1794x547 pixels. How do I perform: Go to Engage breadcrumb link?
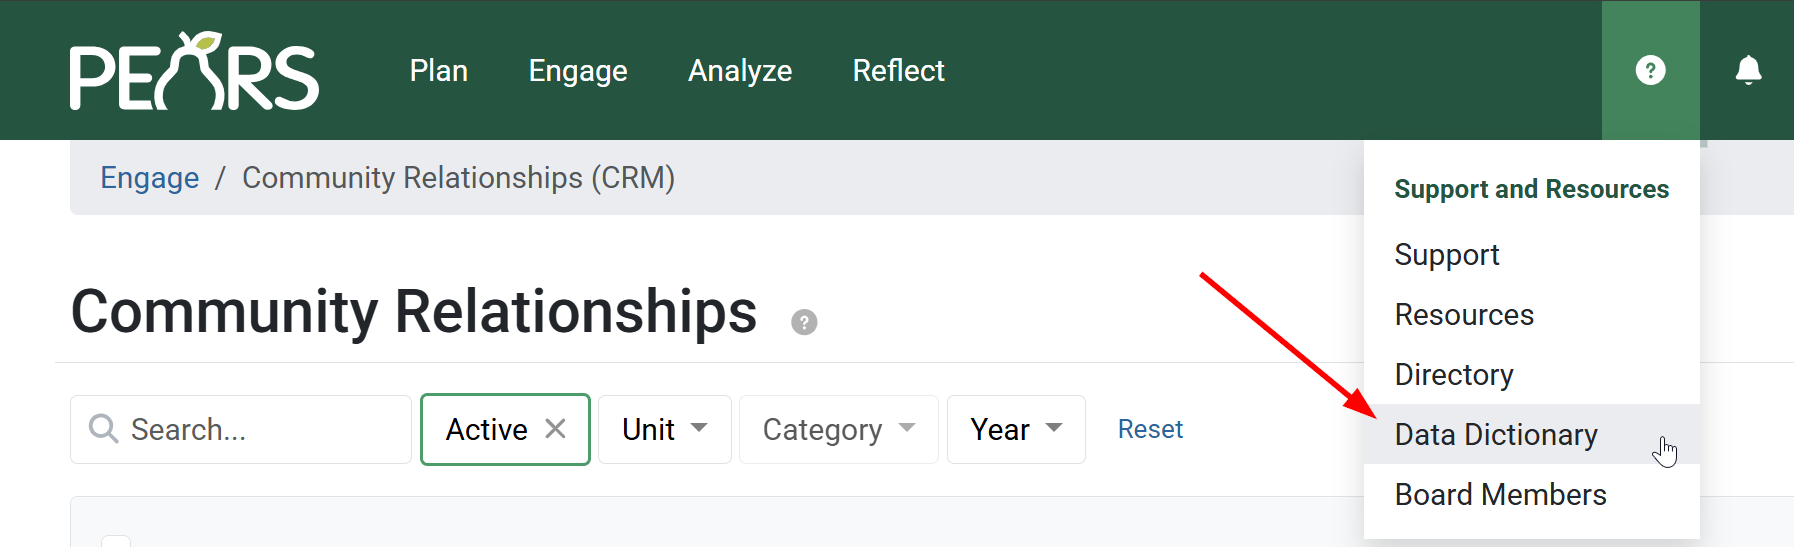pos(150,178)
